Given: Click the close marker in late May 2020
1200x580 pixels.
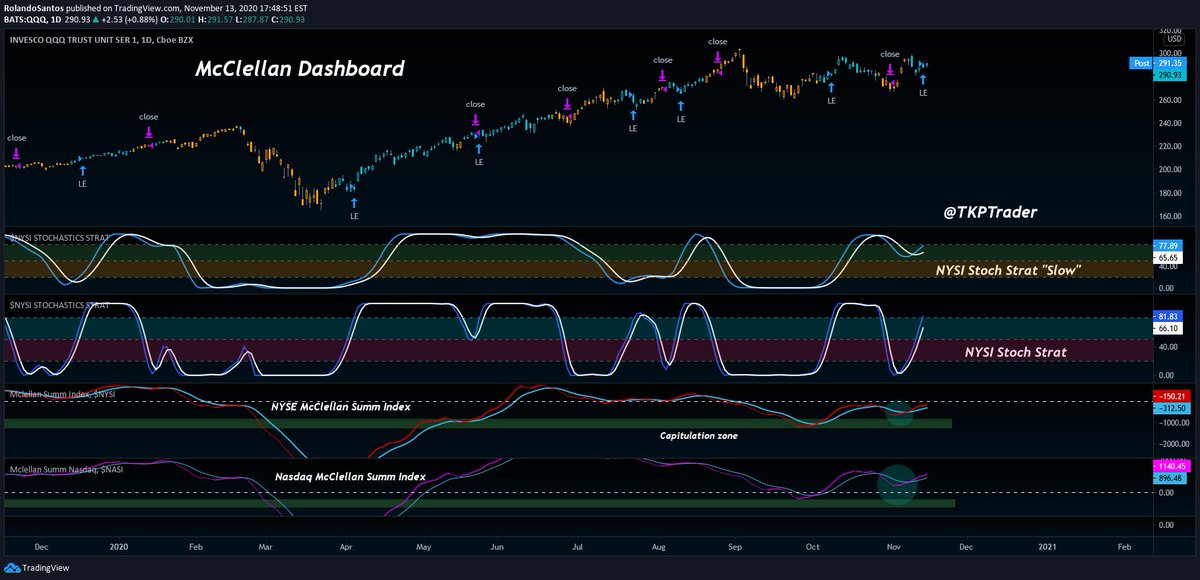Looking at the screenshot, I should click(x=476, y=119).
